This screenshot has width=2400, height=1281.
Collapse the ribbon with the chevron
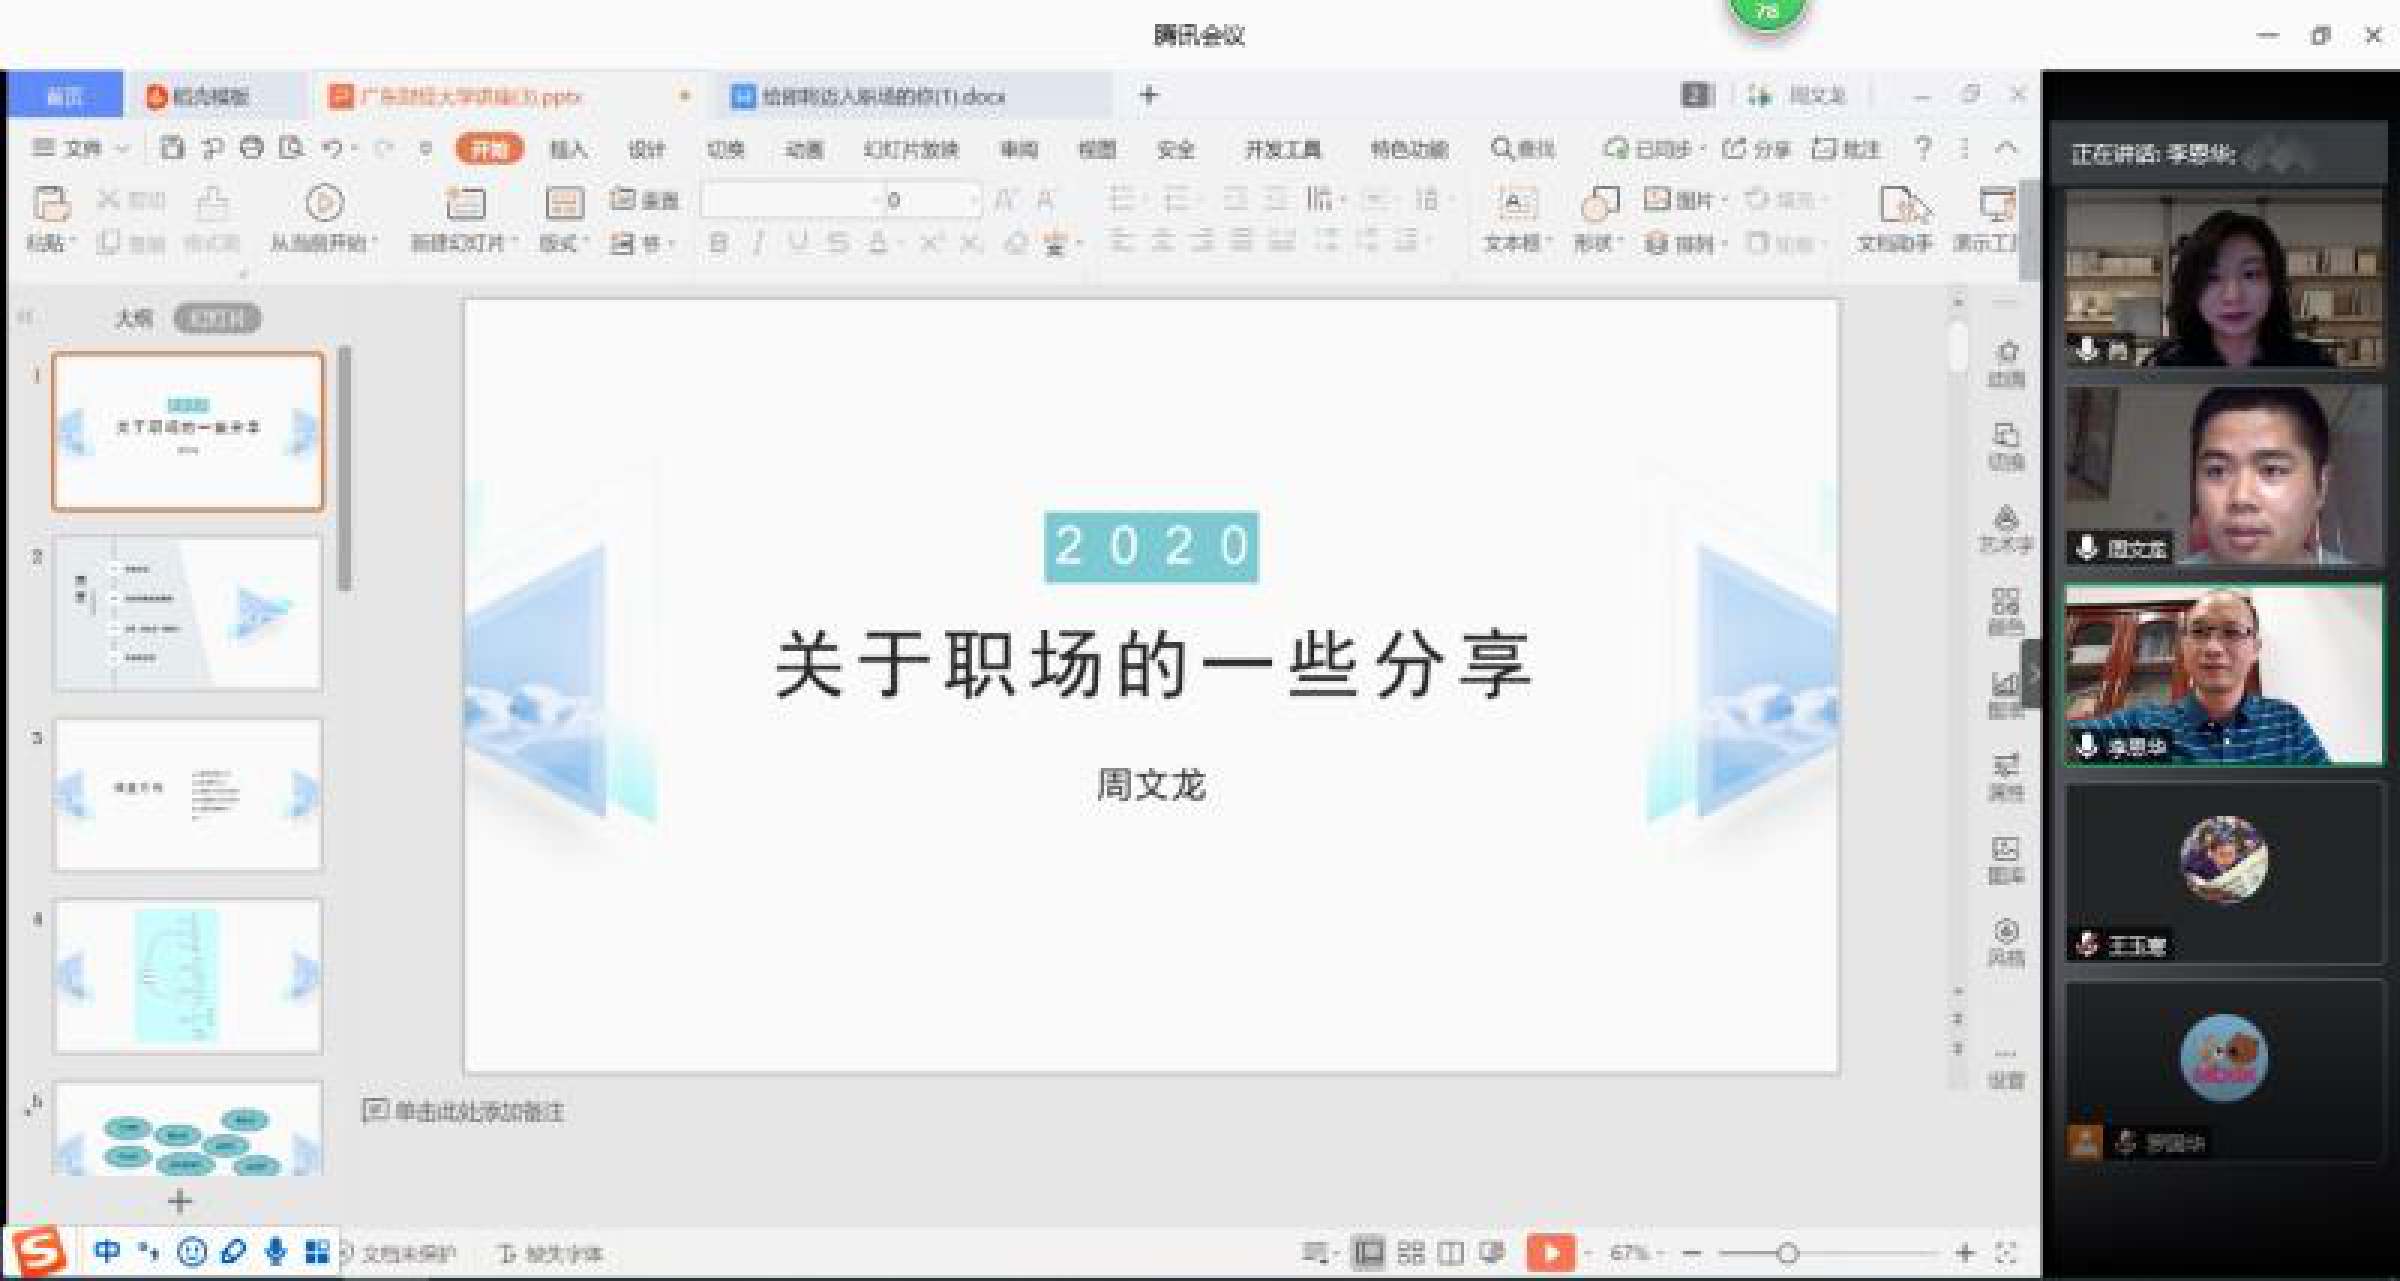tap(2006, 148)
